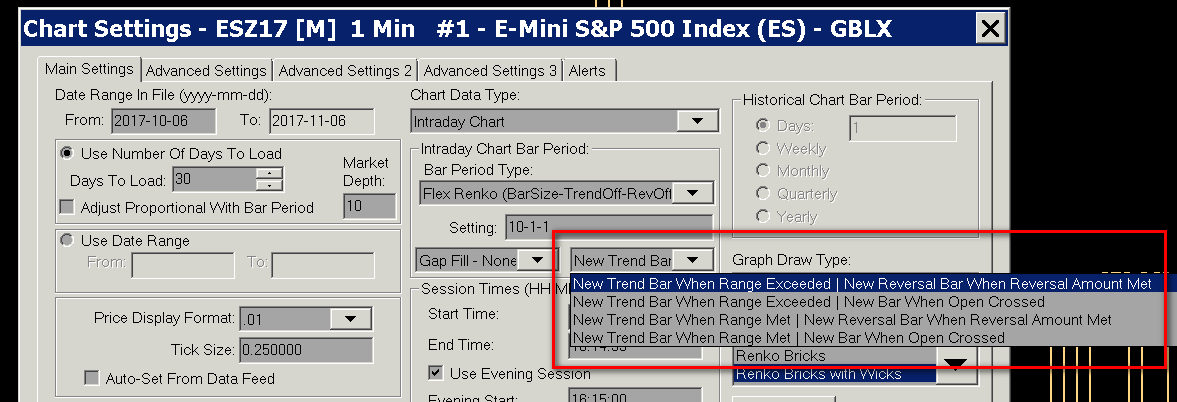
Task: Click the historical Days count field
Action: [903, 128]
